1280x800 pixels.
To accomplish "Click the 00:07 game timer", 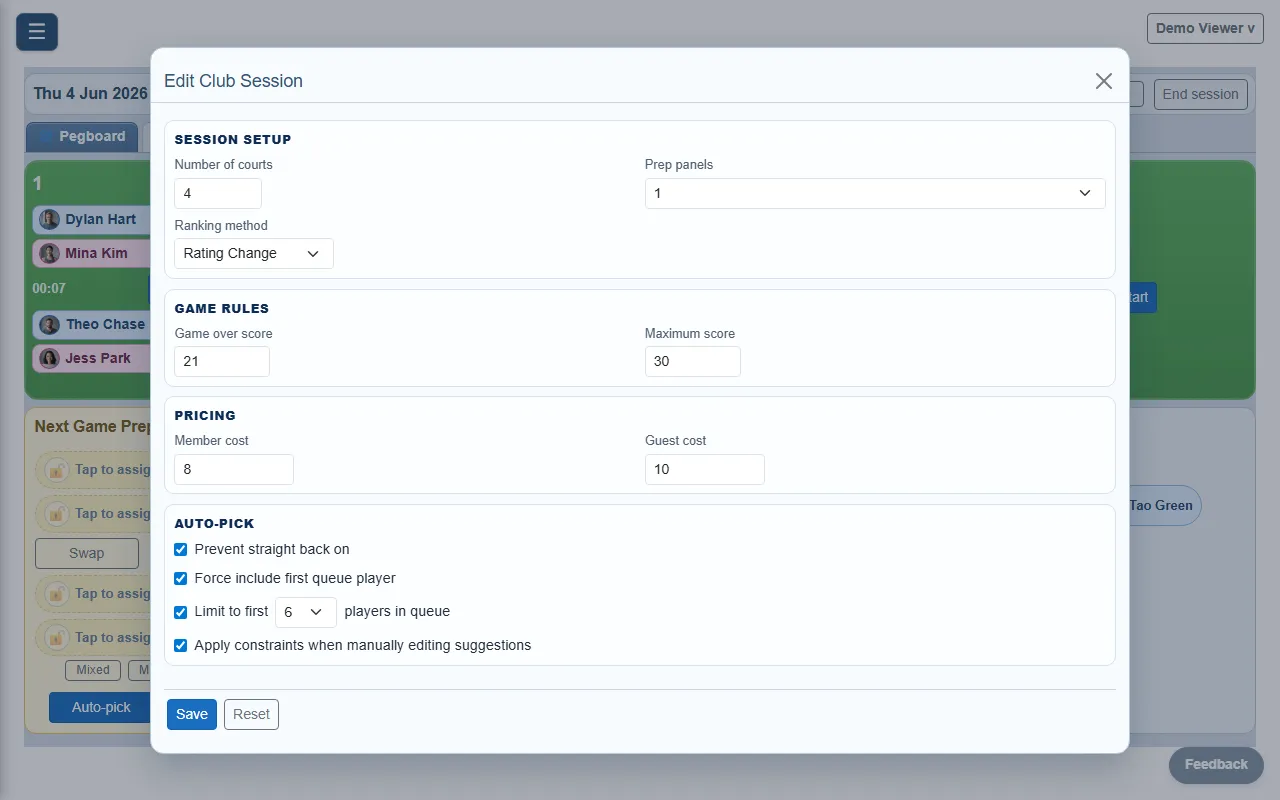I will pos(49,288).
